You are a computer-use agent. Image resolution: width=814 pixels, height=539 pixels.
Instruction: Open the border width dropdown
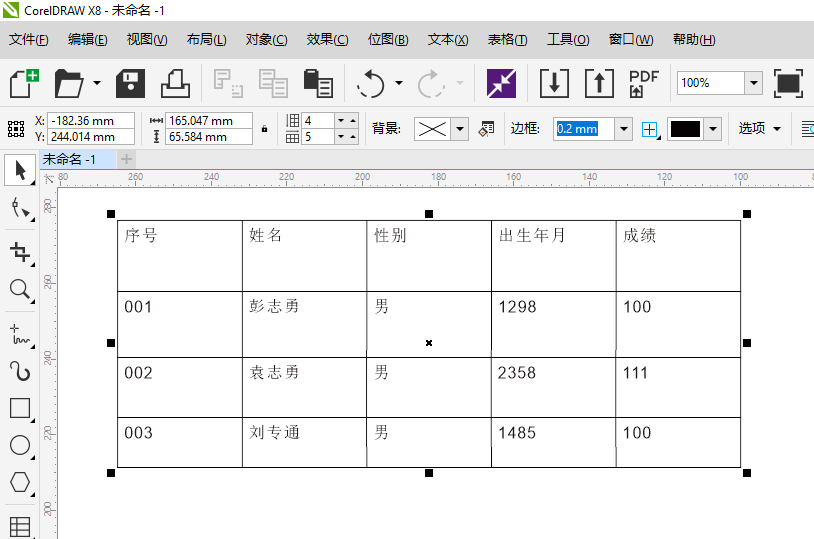click(623, 129)
